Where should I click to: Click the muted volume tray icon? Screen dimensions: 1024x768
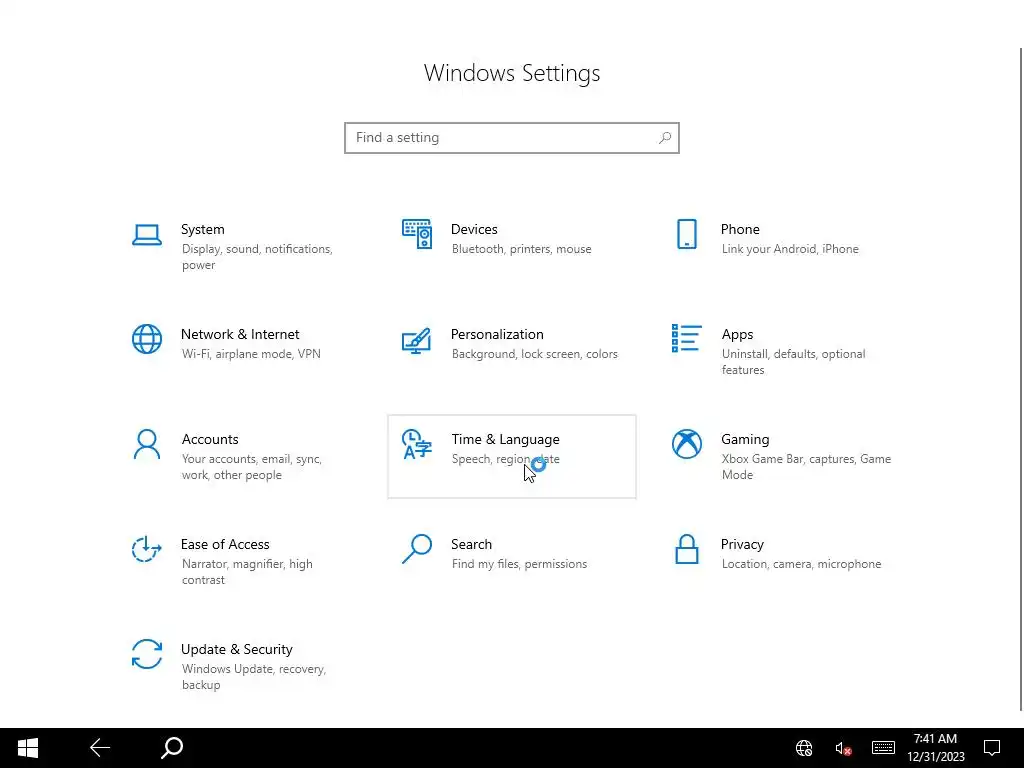point(843,749)
